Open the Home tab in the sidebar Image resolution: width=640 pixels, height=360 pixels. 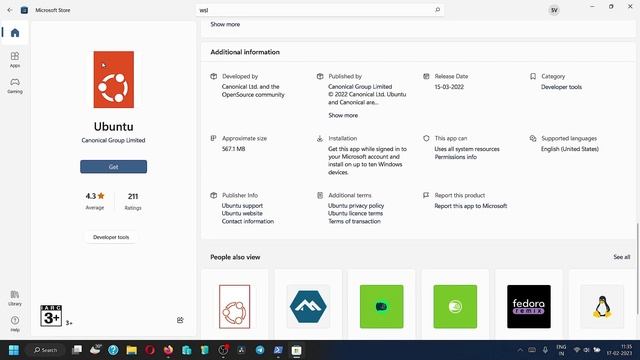coord(15,33)
